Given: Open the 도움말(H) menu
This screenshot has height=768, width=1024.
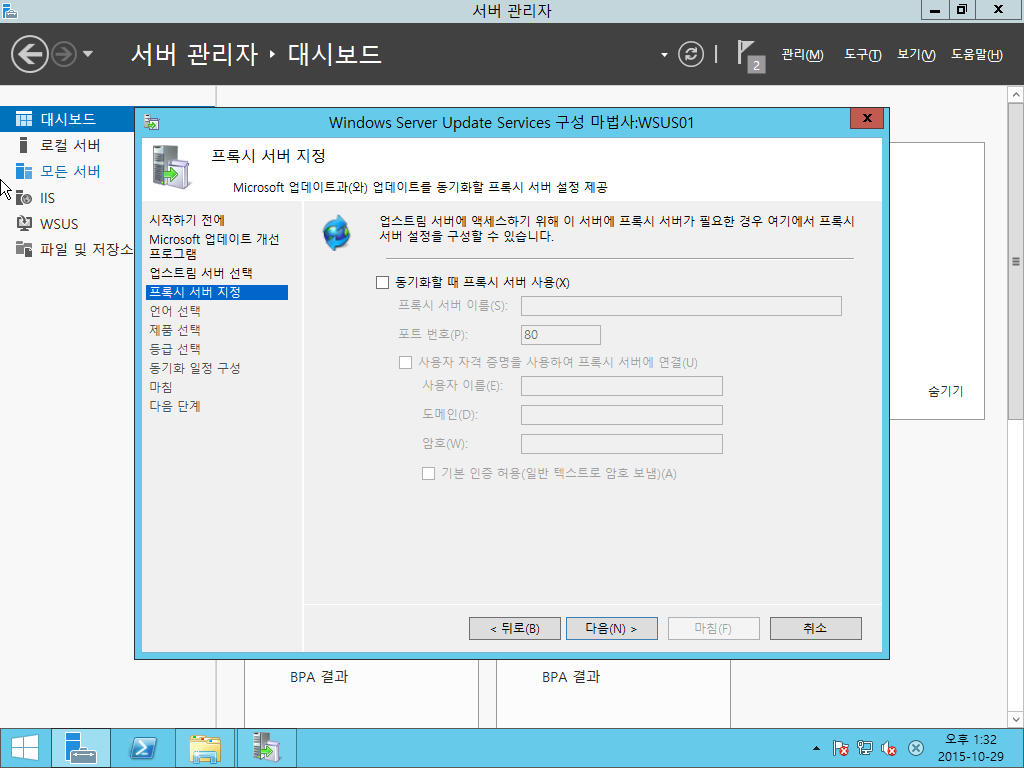Looking at the screenshot, I should [976, 55].
